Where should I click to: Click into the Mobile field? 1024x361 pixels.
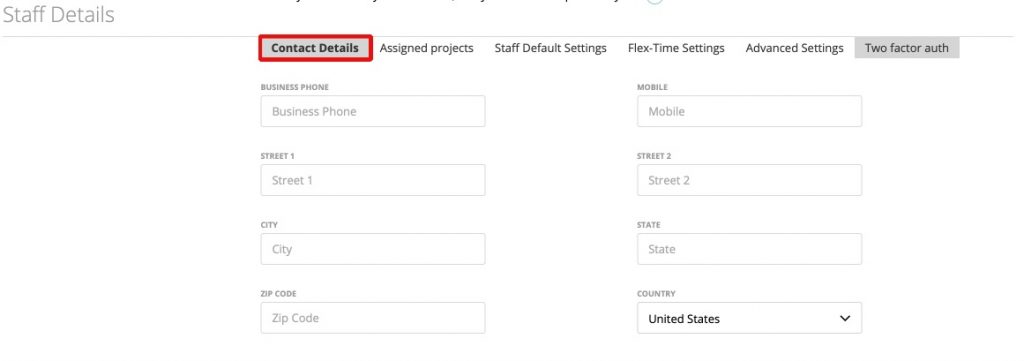coord(749,112)
